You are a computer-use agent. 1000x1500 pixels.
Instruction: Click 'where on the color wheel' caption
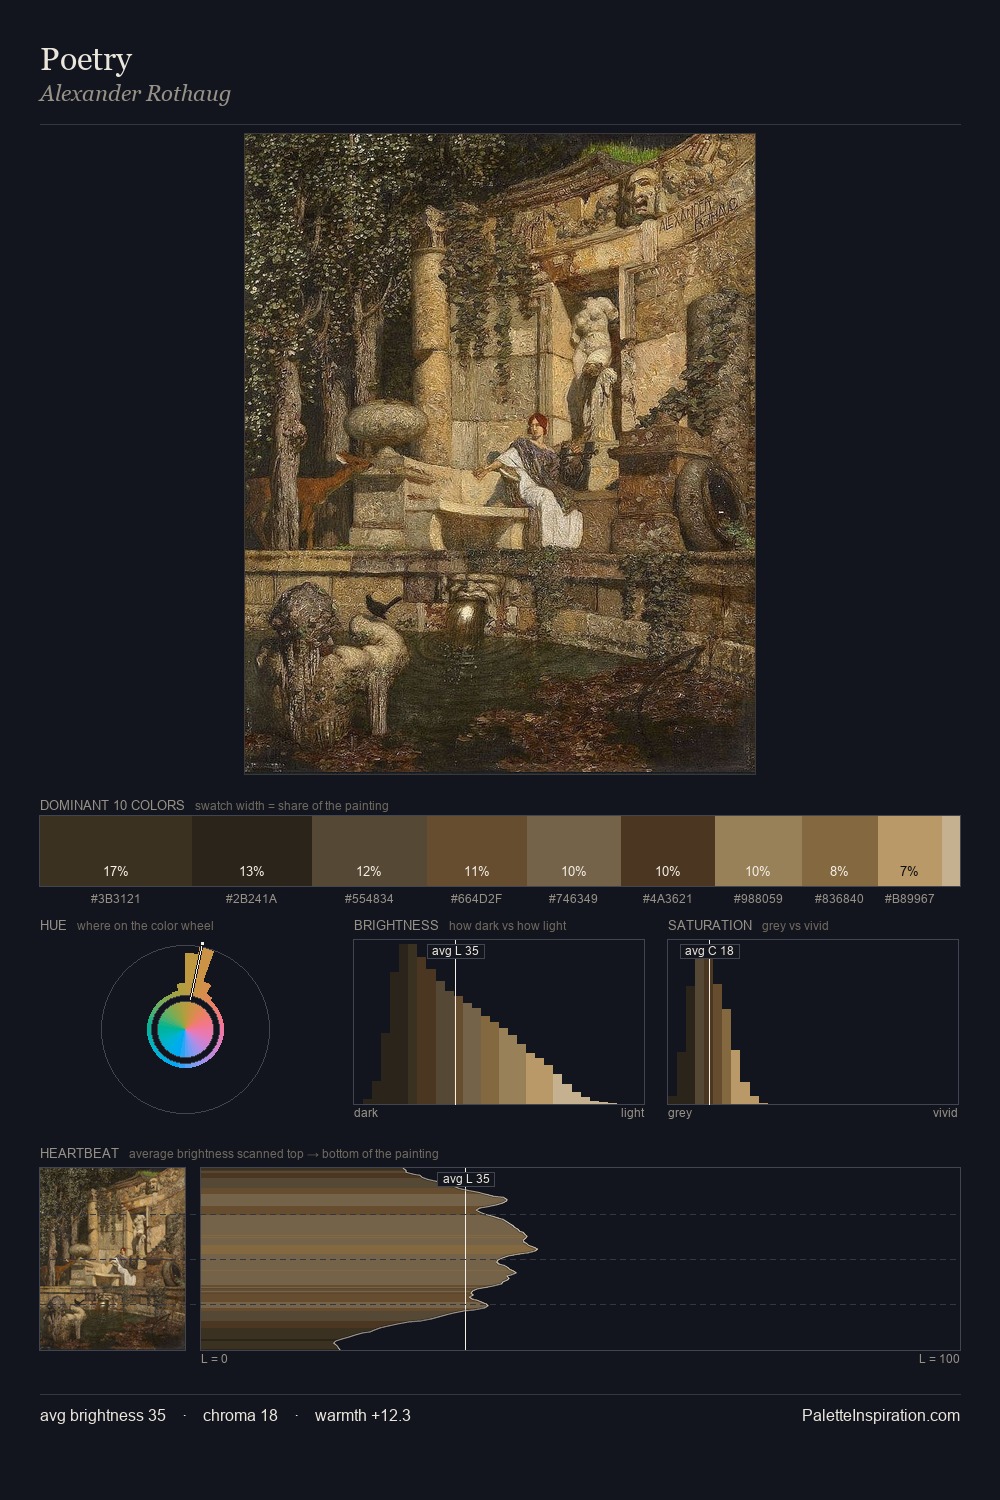tap(145, 926)
